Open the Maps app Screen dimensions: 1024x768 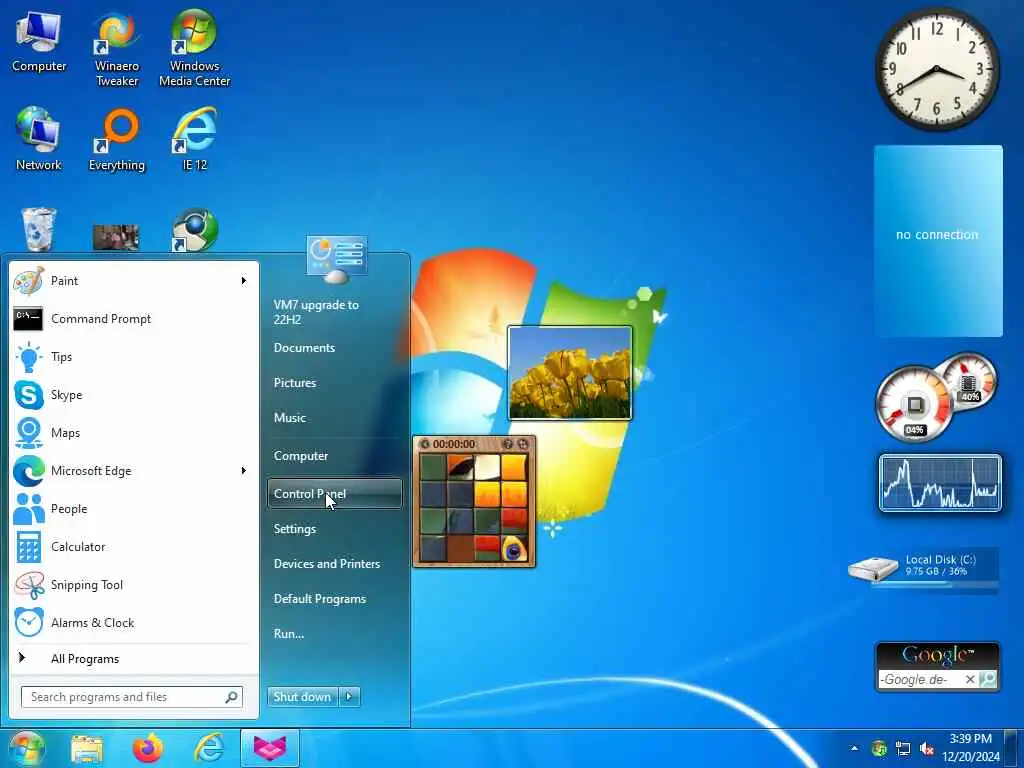point(134,432)
